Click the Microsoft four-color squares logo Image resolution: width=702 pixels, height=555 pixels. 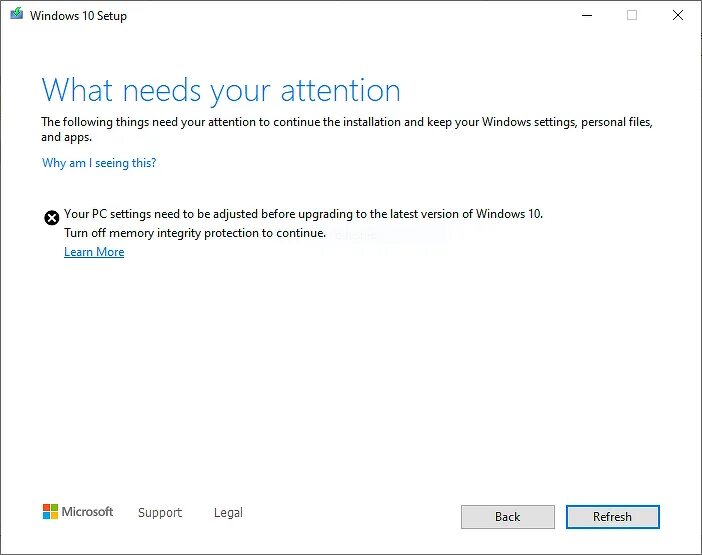click(50, 512)
